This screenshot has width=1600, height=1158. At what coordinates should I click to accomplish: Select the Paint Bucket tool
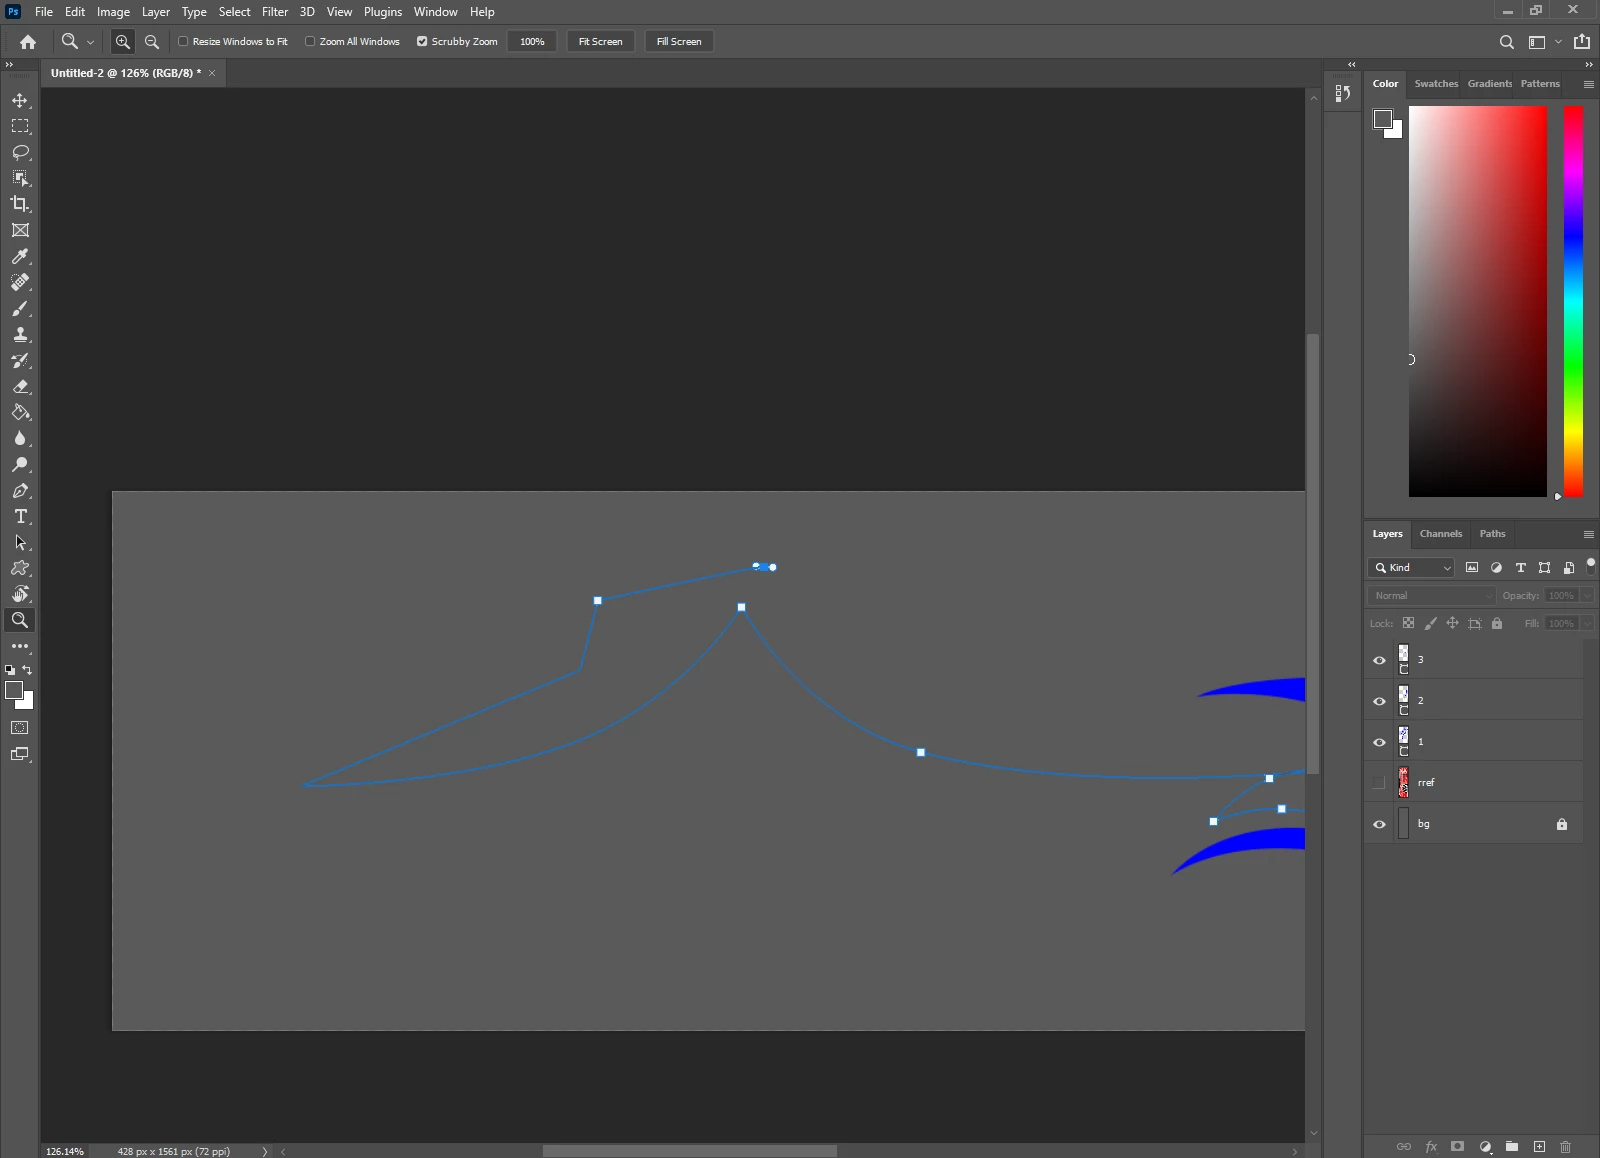pyautogui.click(x=20, y=412)
